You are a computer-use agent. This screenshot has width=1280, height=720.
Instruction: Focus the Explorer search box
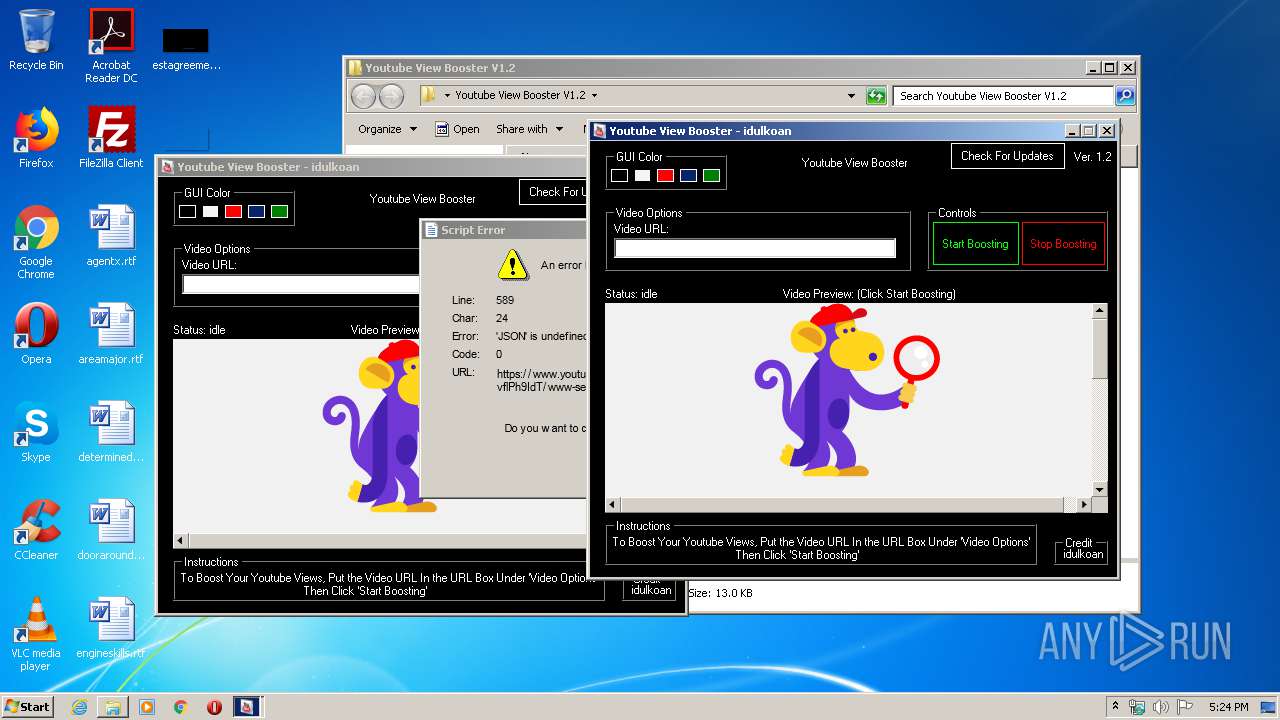click(x=1003, y=96)
